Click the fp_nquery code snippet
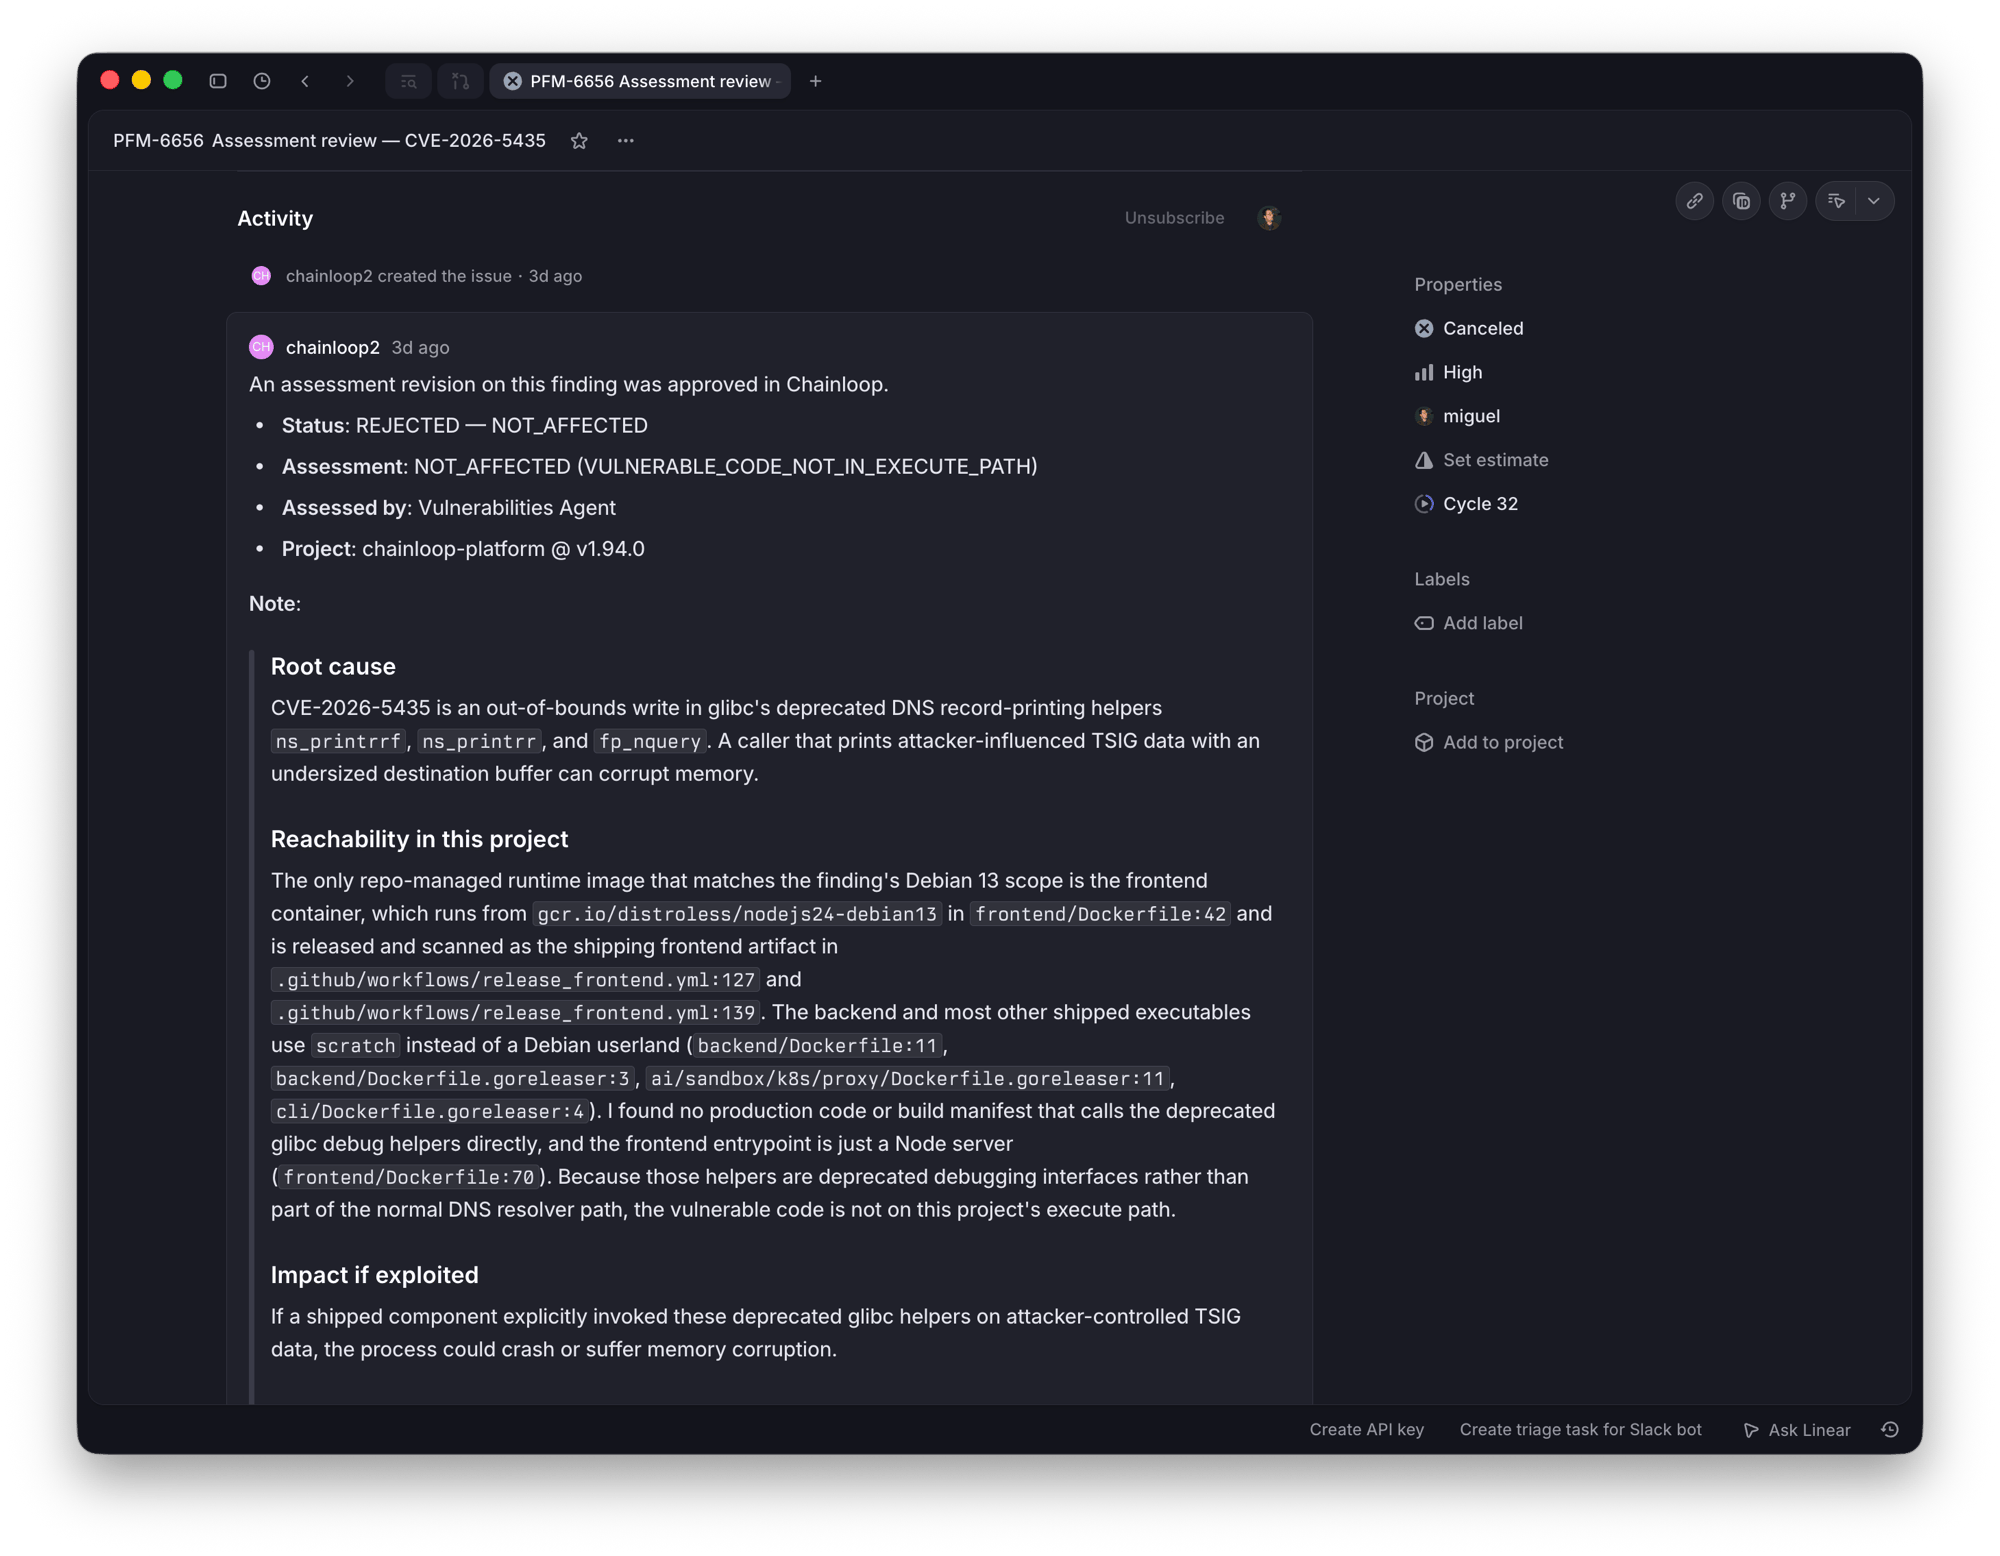The image size is (2000, 1556). click(650, 742)
